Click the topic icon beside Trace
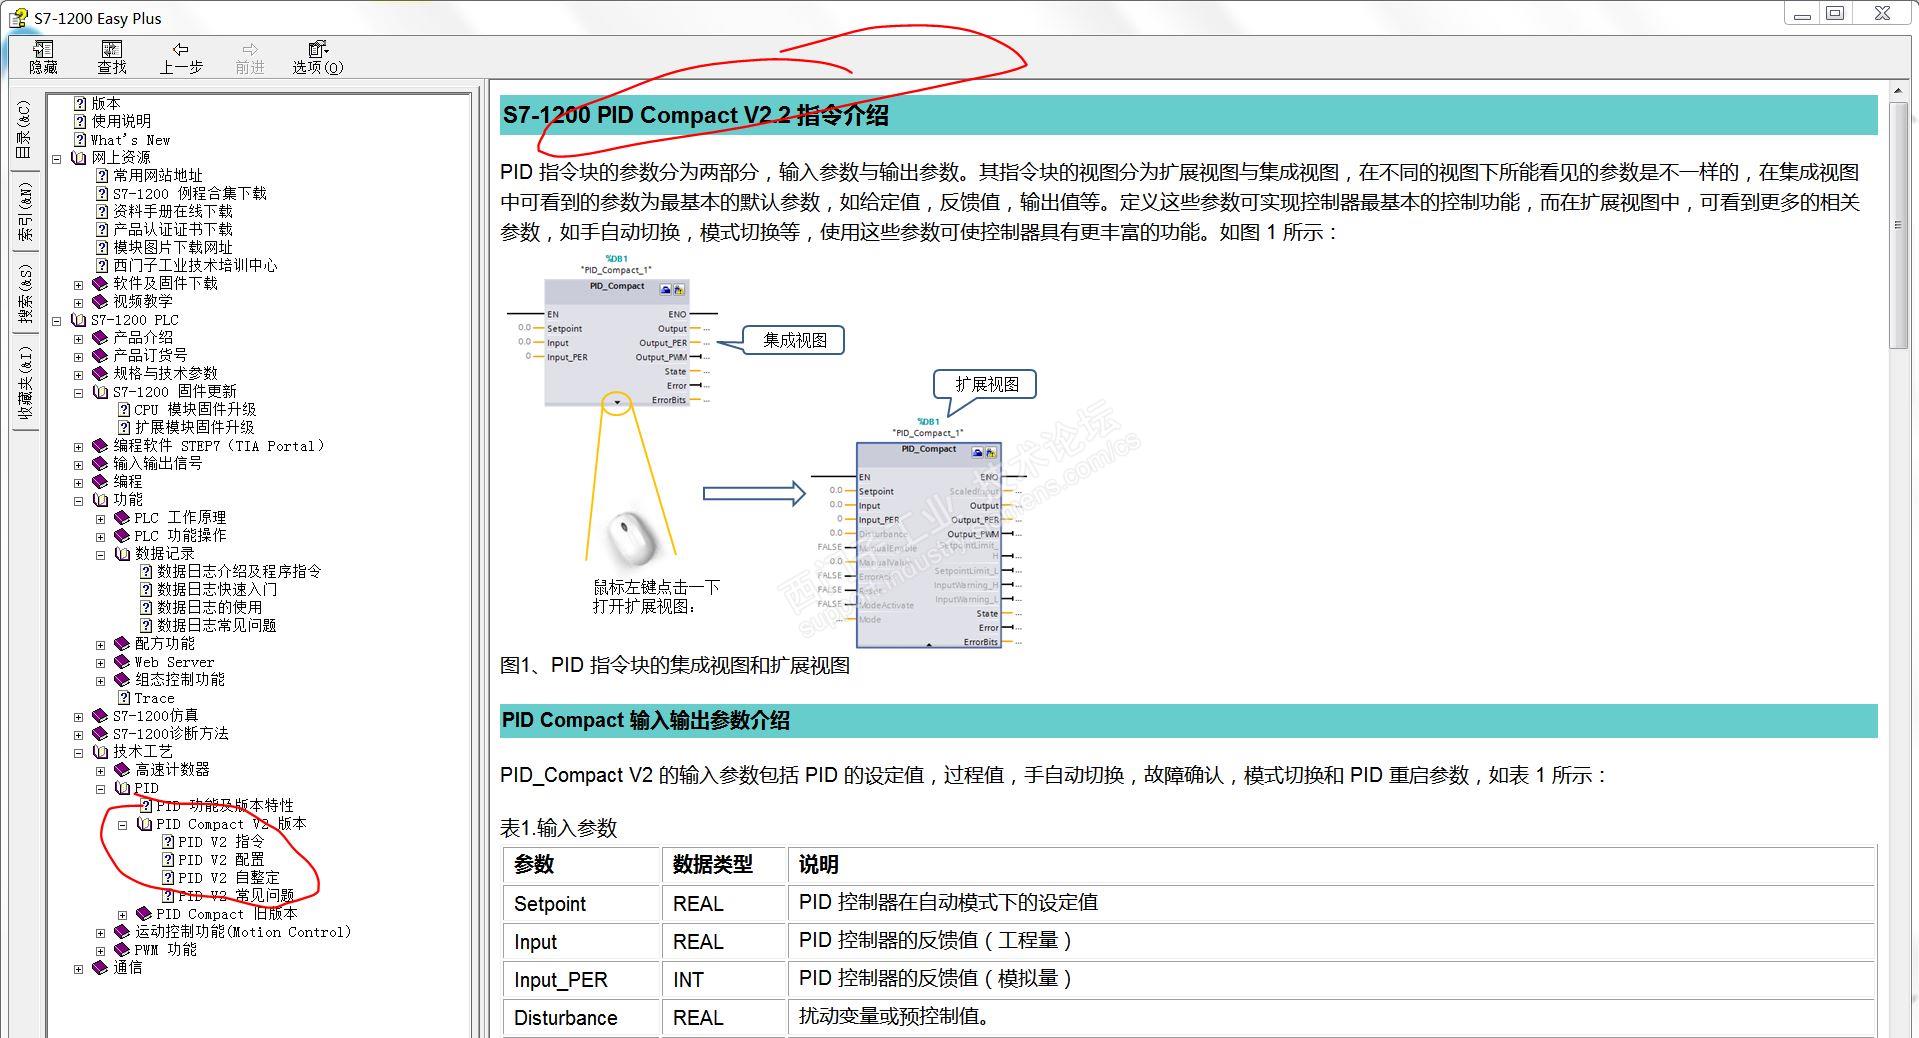Image resolution: width=1919 pixels, height=1038 pixels. [x=124, y=697]
